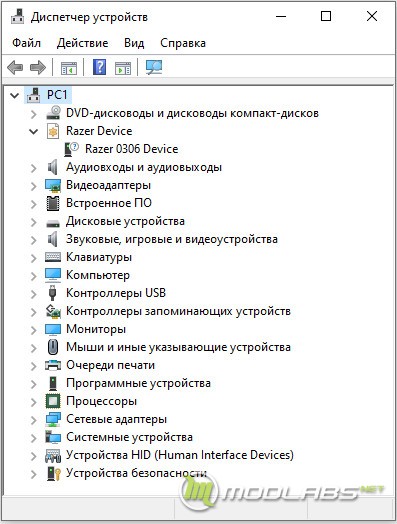Expand Мыши и иные указывающие устройства
The height and width of the screenshot is (524, 397).
coord(33,348)
